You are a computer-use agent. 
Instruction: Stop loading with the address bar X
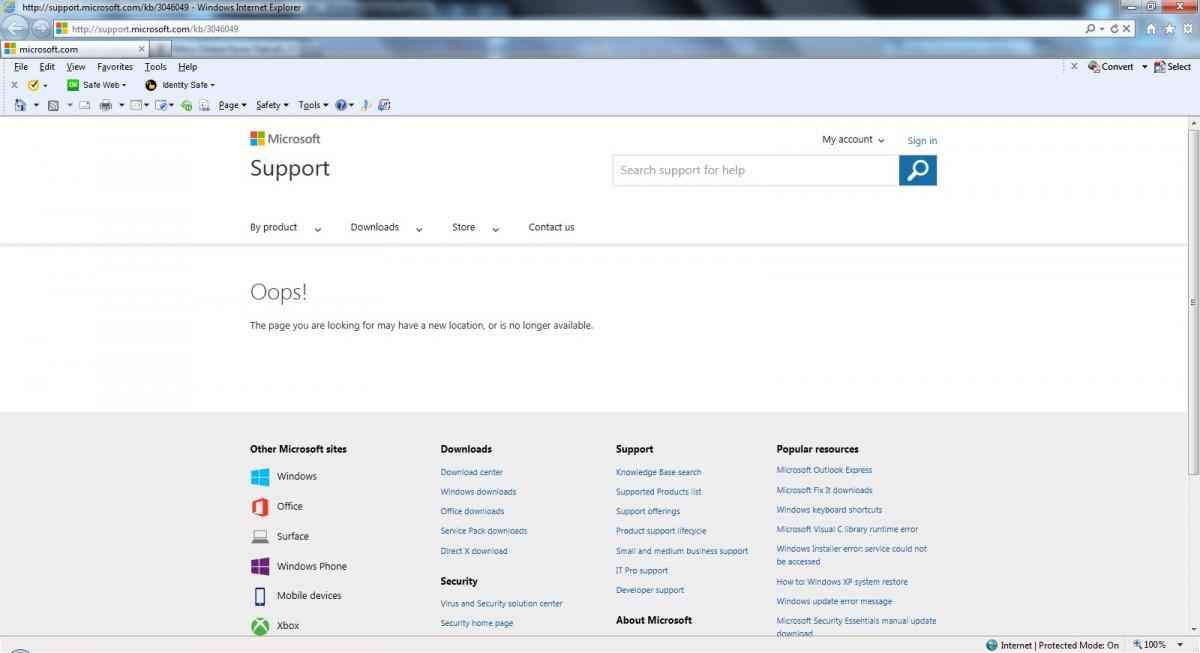click(x=1127, y=29)
